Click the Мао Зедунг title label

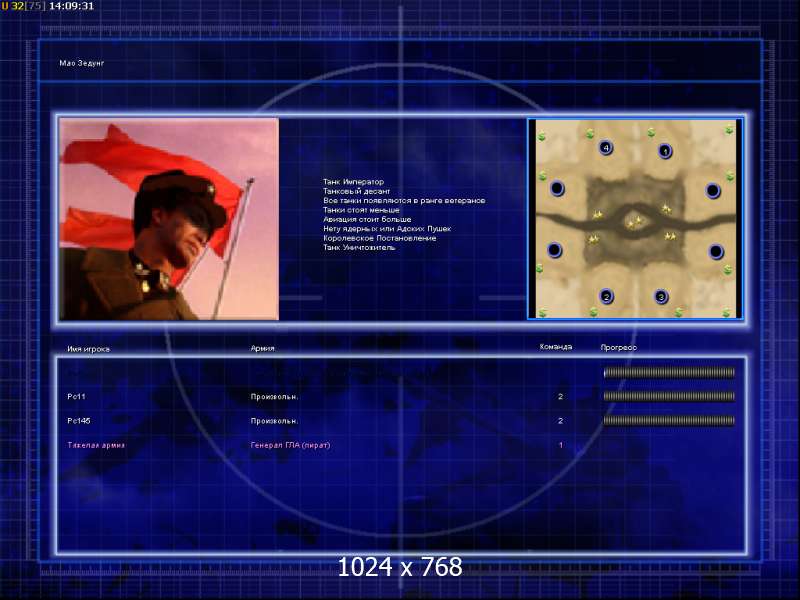[x=82, y=63]
